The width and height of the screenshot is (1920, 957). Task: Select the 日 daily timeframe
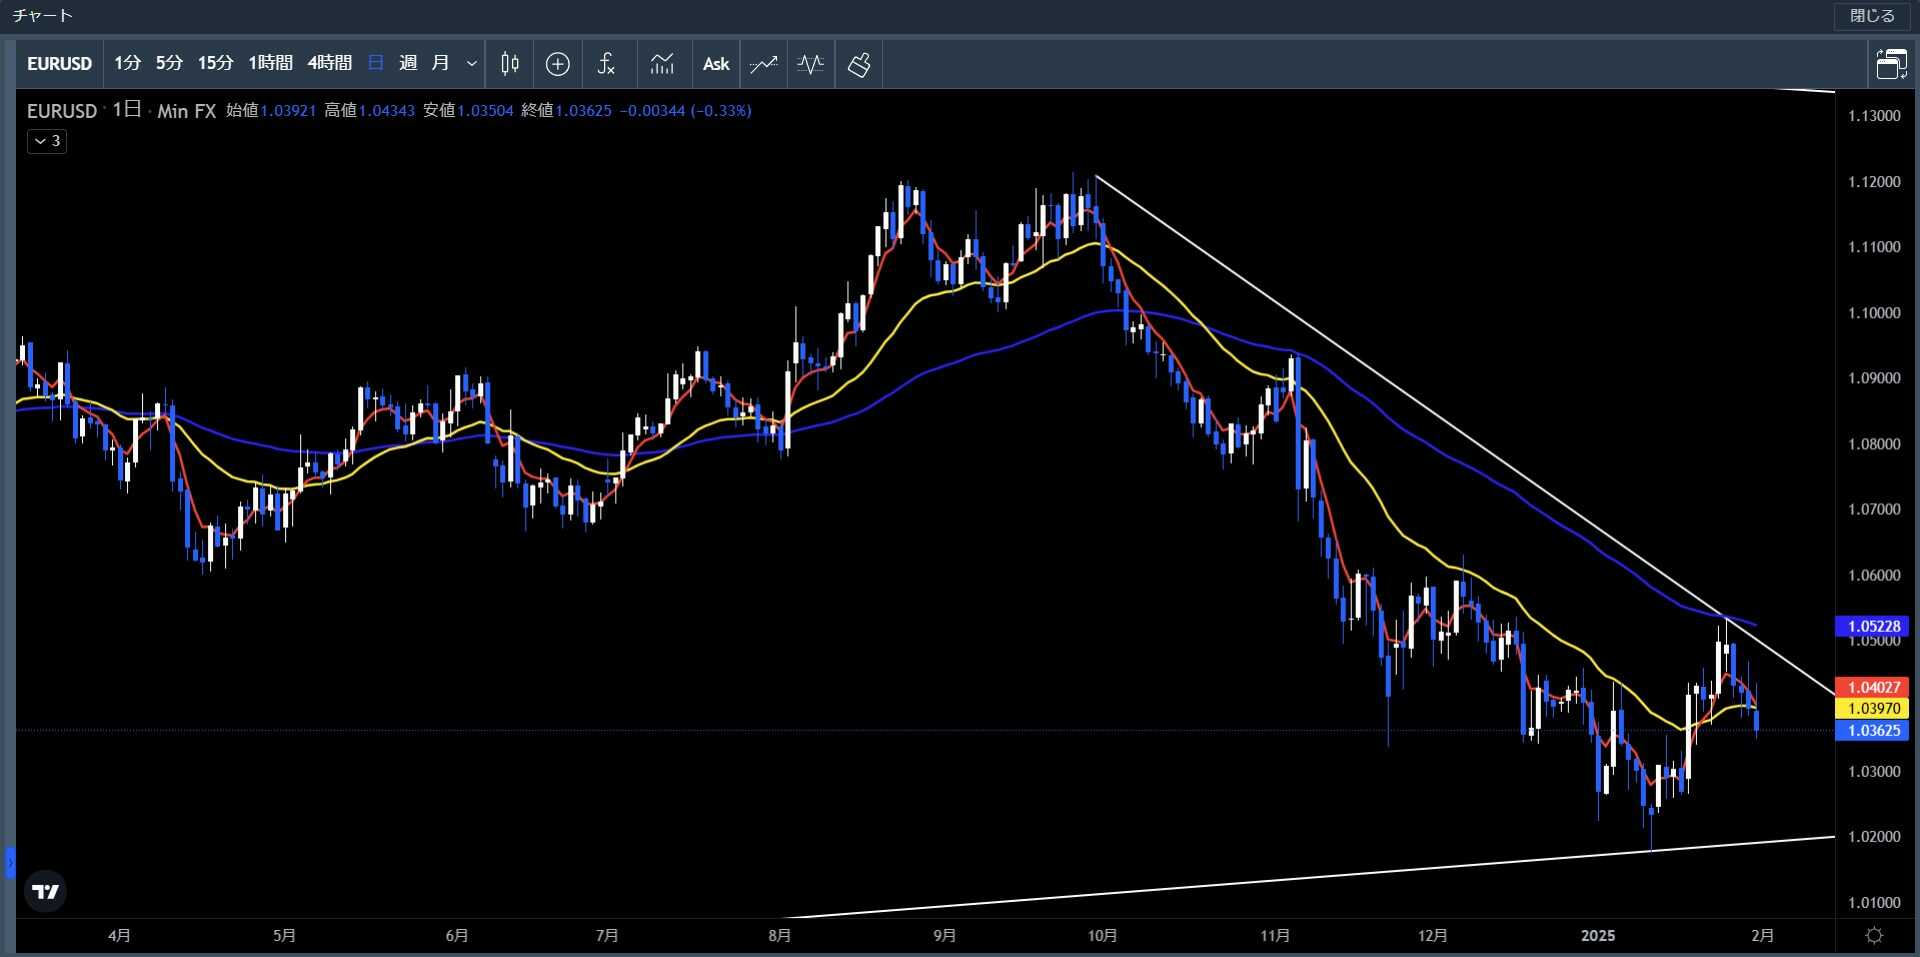[375, 63]
